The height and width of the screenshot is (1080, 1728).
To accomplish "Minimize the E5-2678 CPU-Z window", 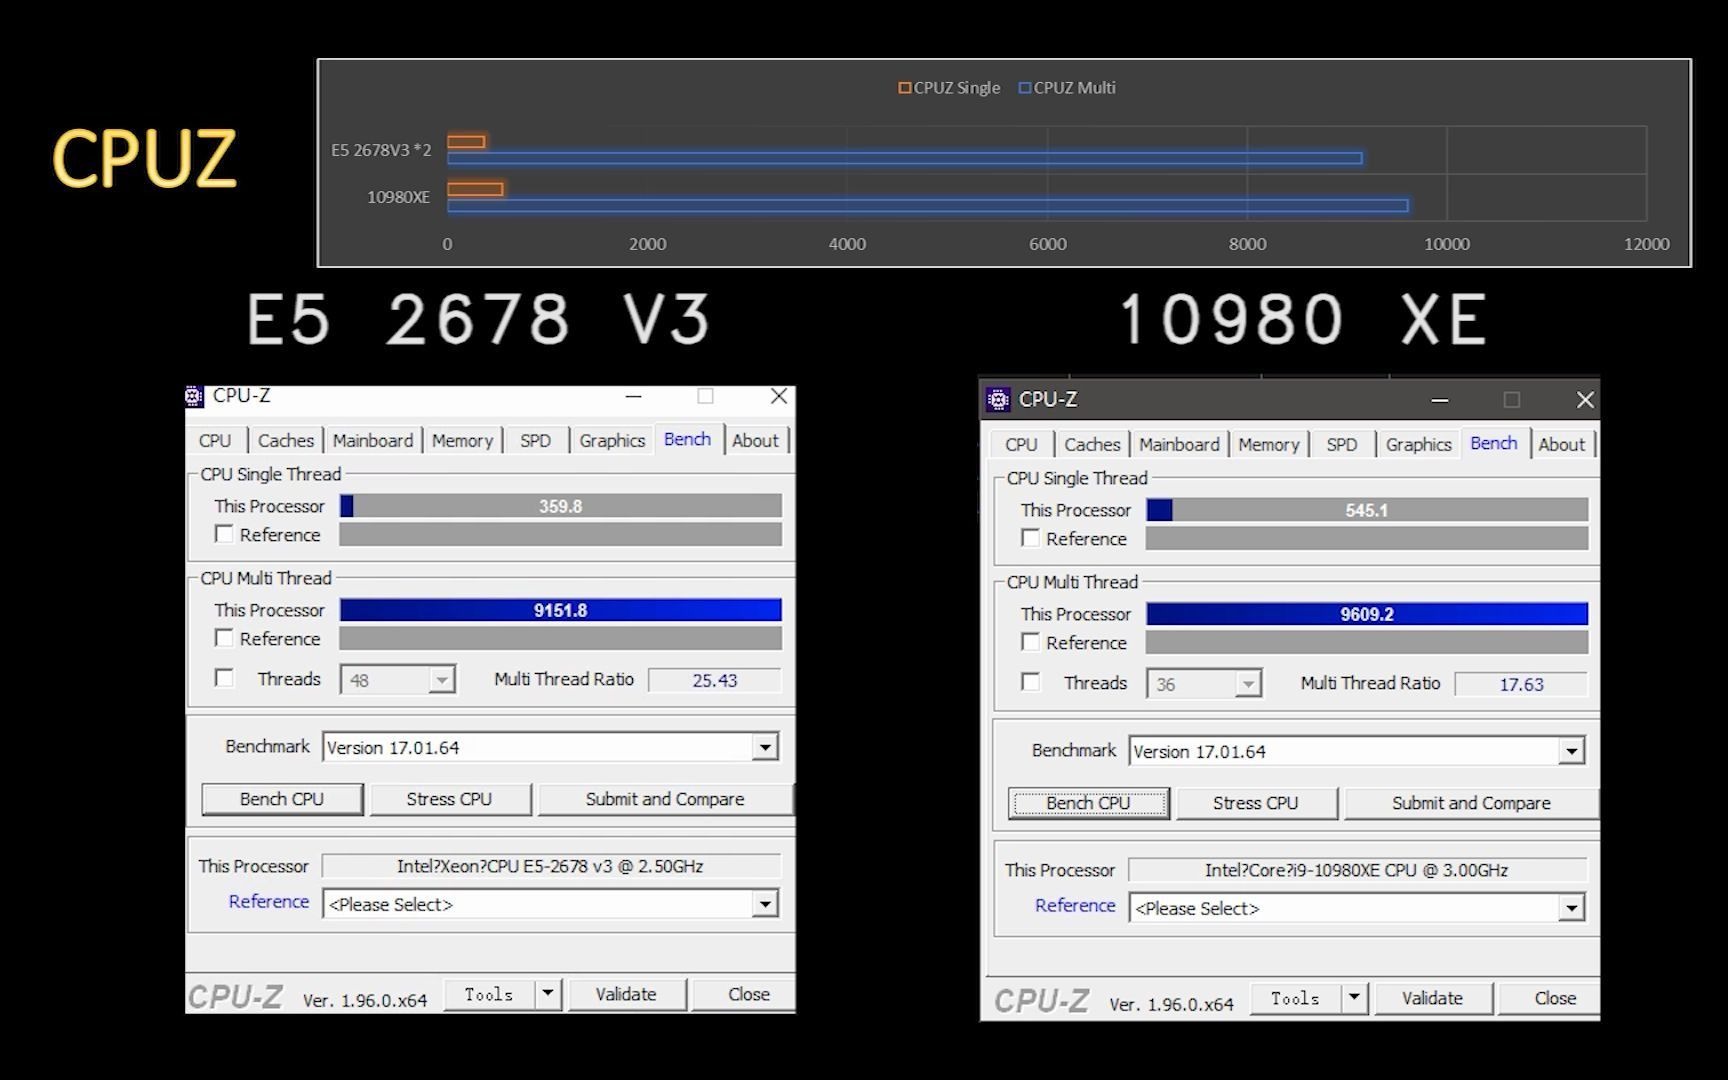I will [633, 396].
